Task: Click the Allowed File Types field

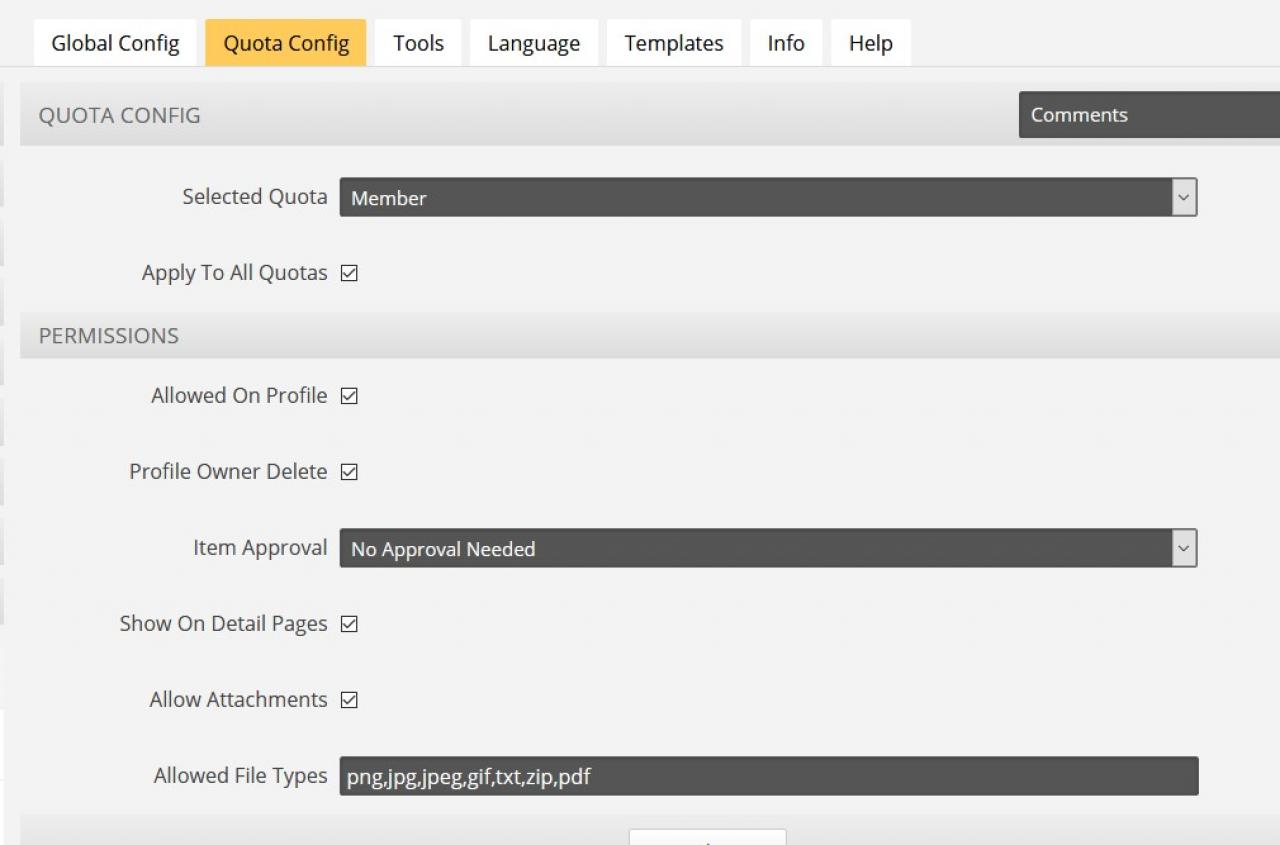Action: point(767,776)
